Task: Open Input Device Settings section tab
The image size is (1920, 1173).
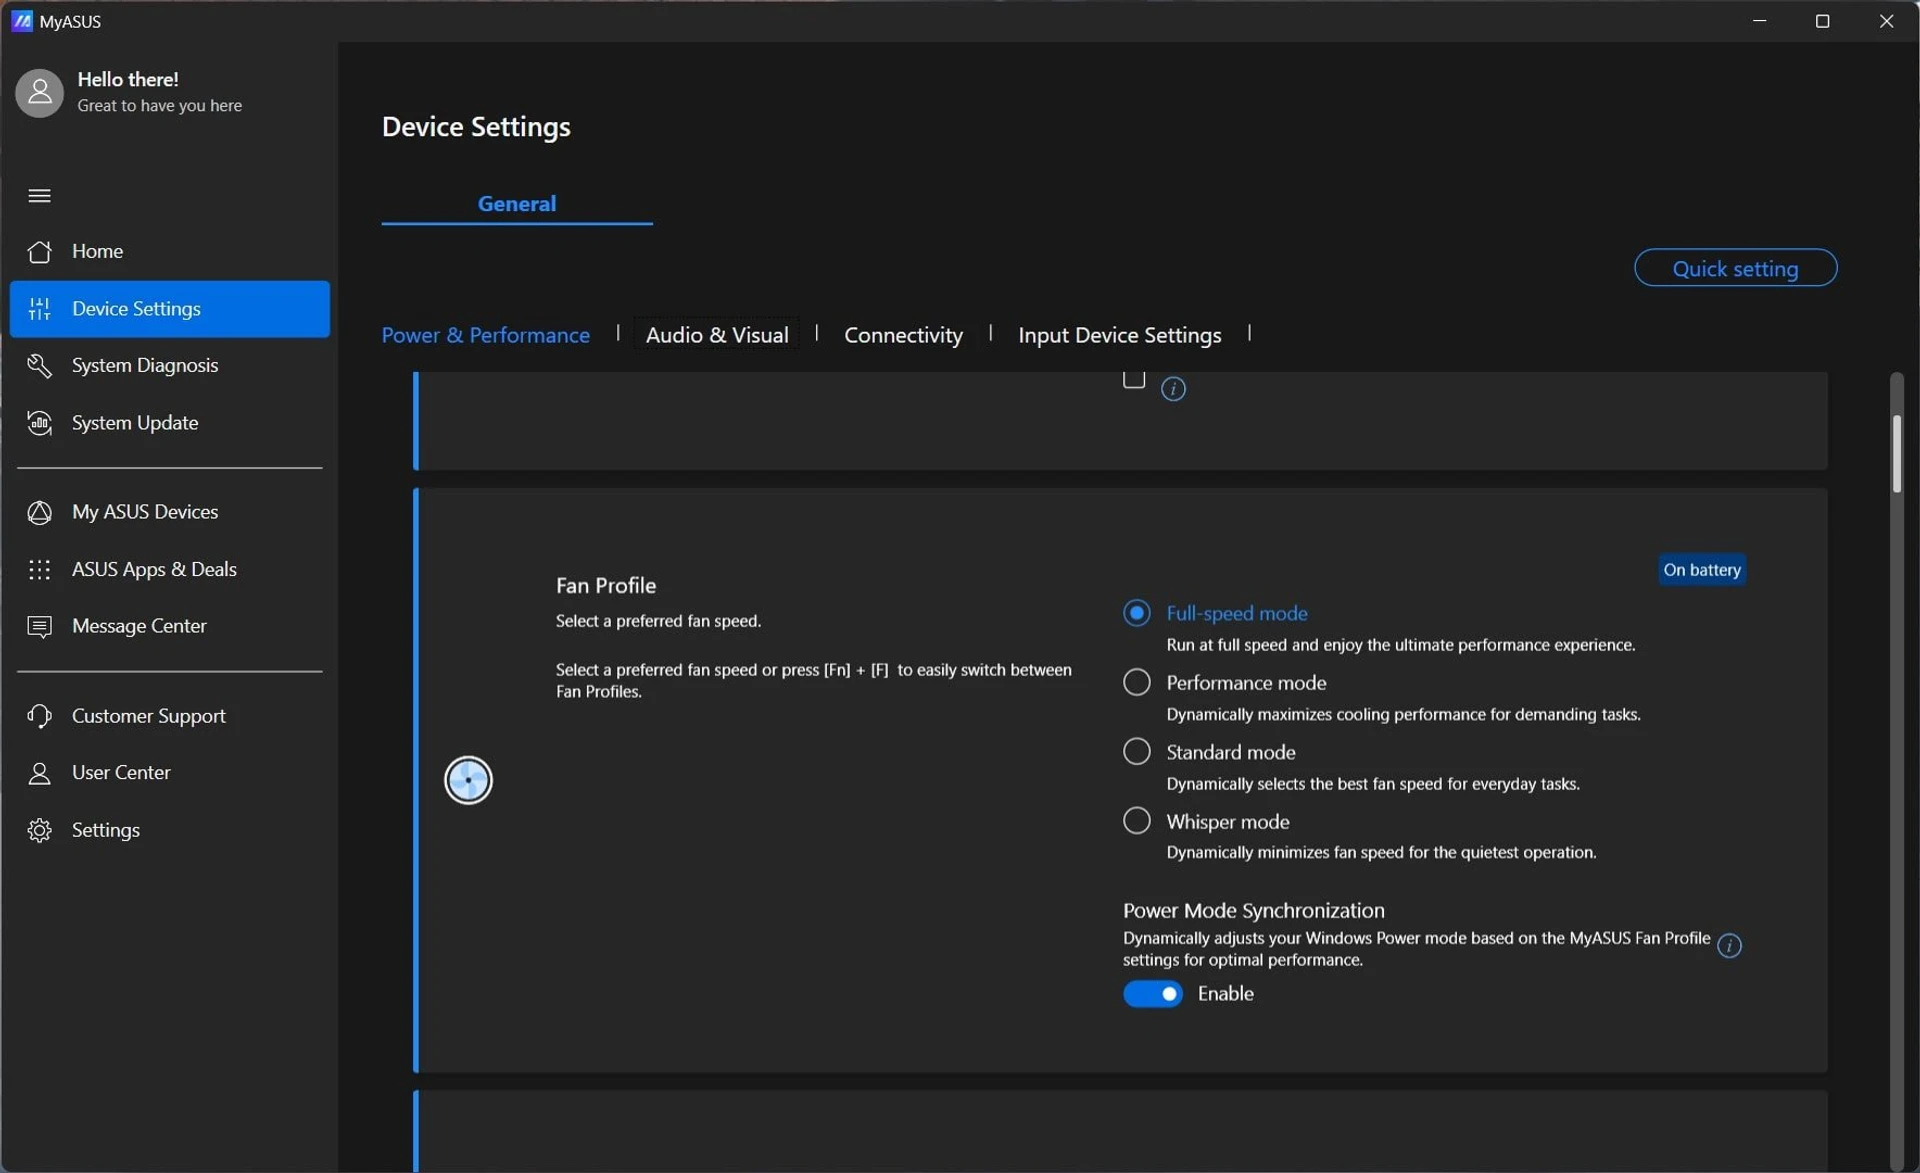Action: click(x=1119, y=335)
